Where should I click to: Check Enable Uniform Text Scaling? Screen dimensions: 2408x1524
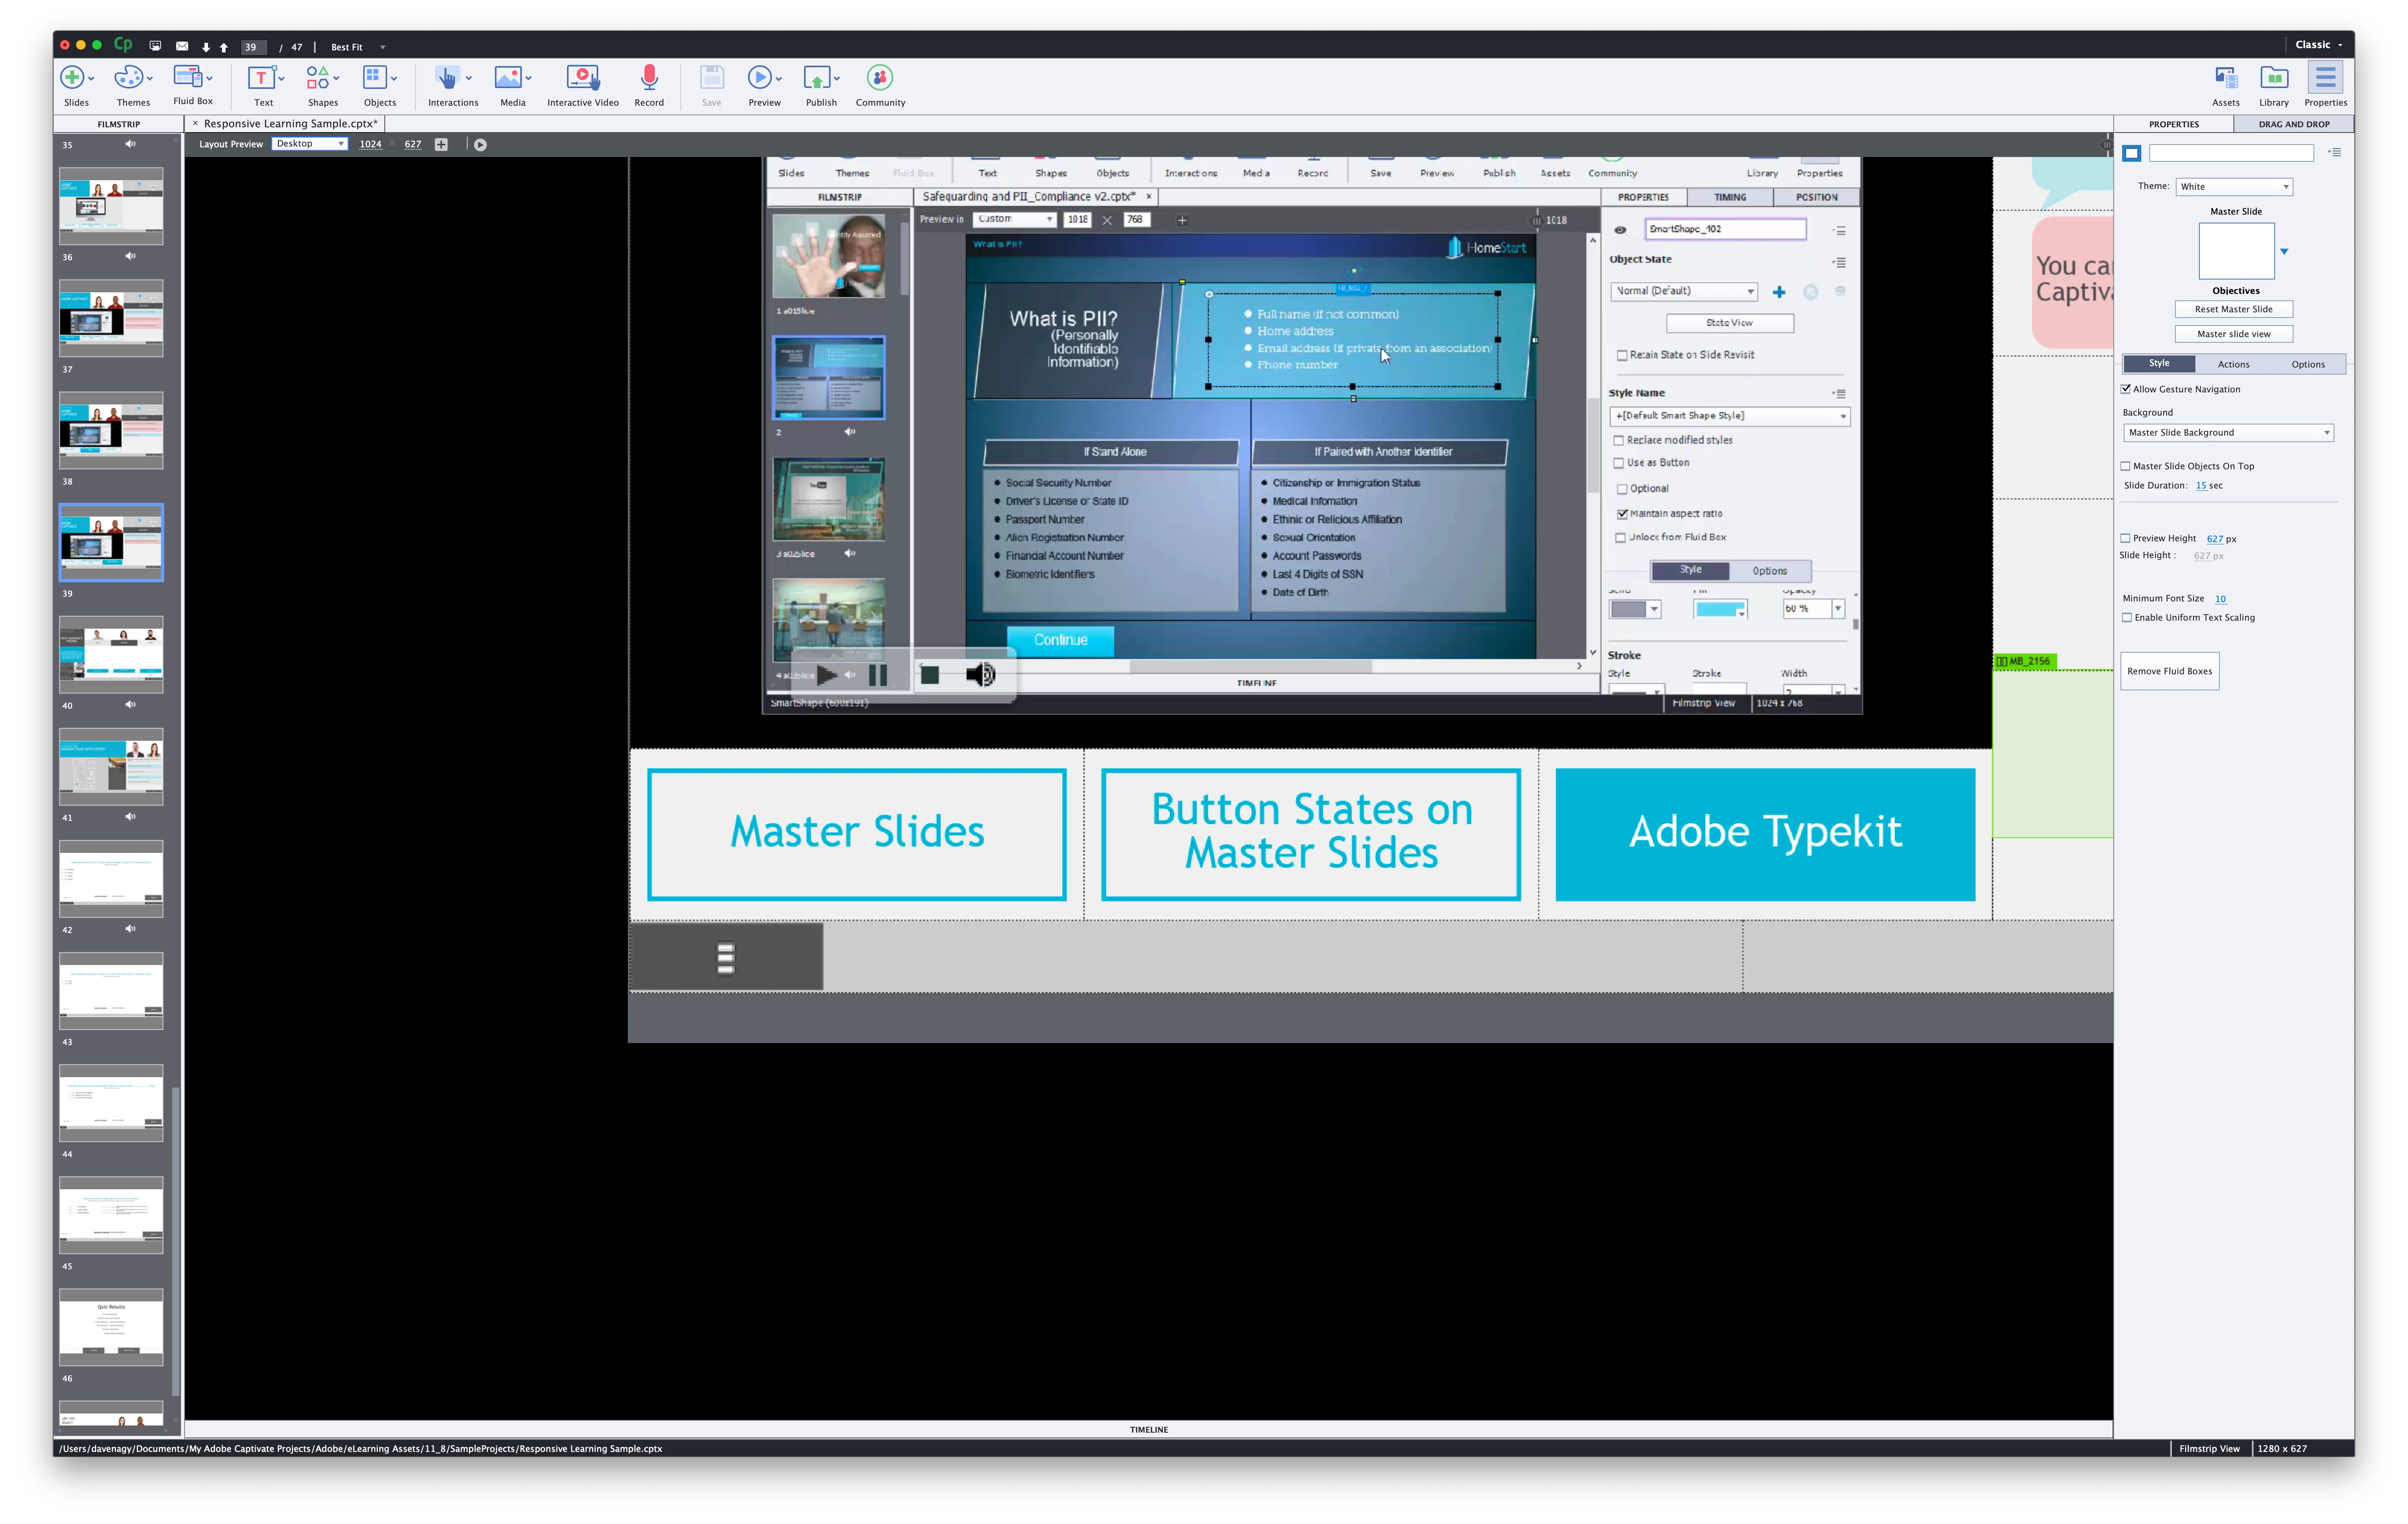[2127, 618]
